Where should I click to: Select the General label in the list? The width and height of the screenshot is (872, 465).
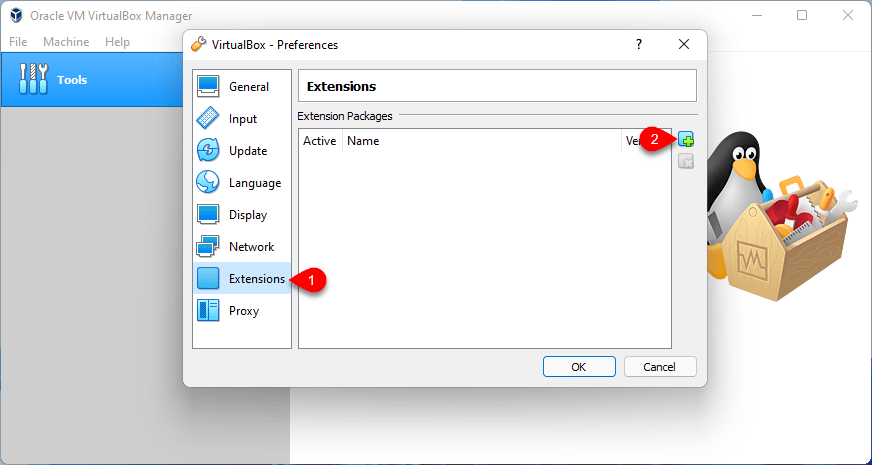point(249,87)
